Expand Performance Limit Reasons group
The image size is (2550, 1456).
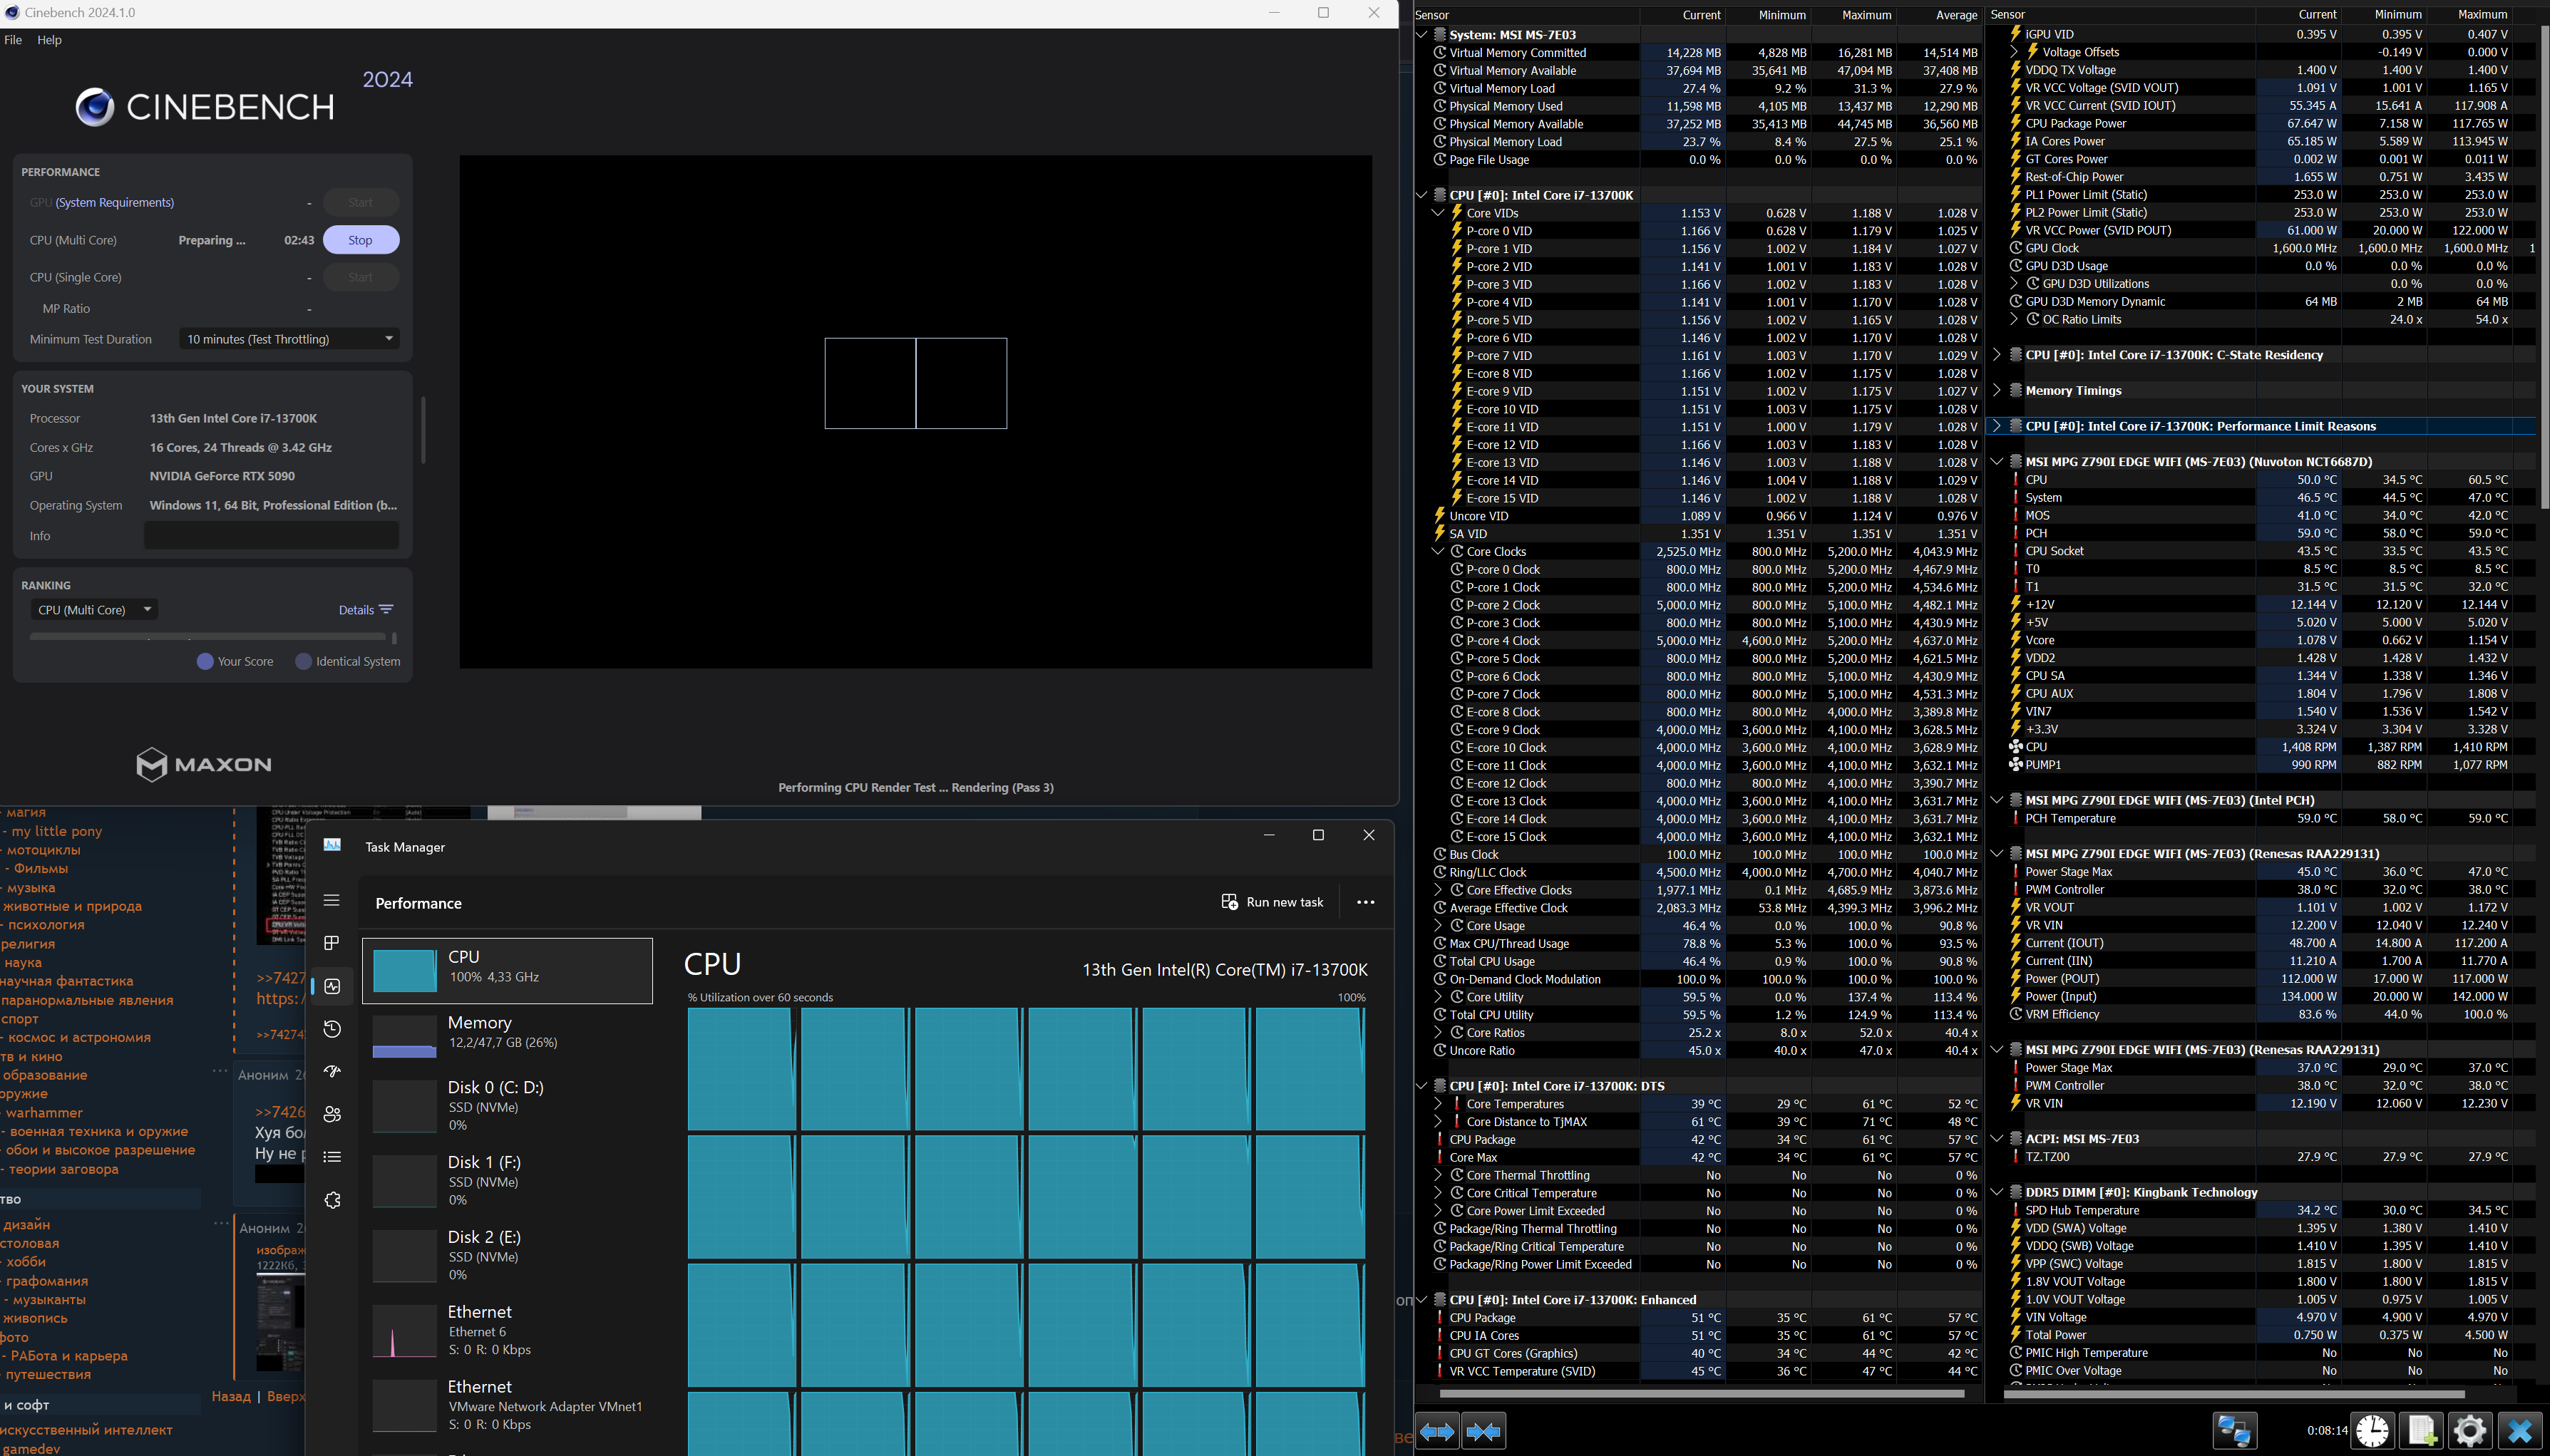pyautogui.click(x=1997, y=426)
